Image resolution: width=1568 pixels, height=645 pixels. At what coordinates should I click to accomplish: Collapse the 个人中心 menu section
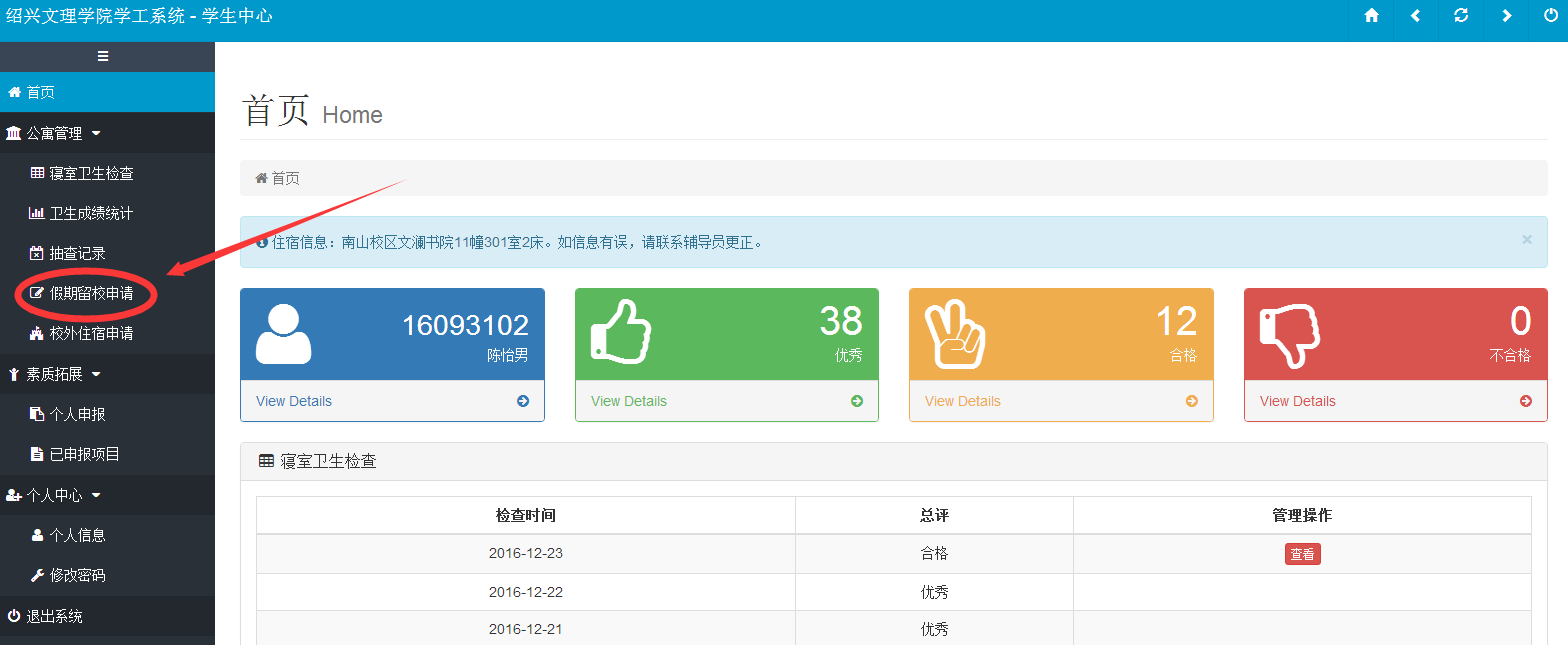pos(55,495)
